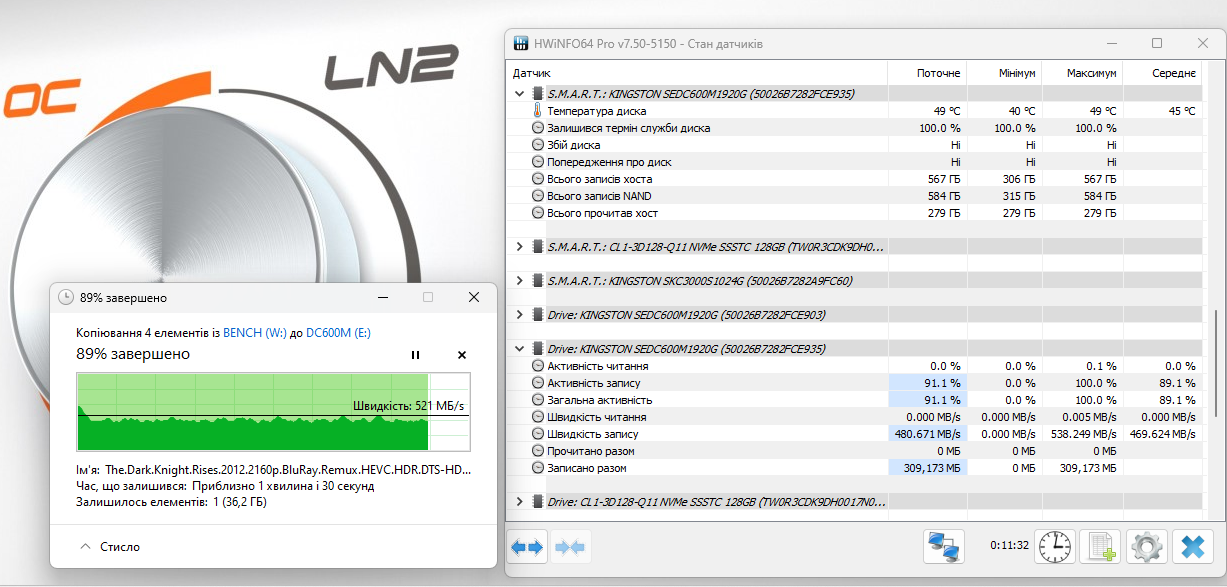
Task: Click the remaining time text in copy dialog
Action: 225,486
